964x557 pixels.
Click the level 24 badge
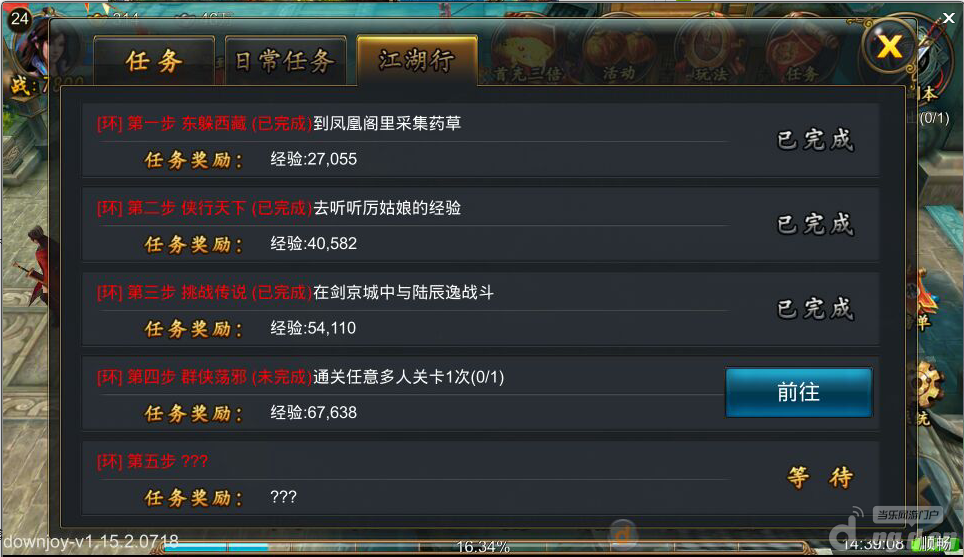pyautogui.click(x=19, y=18)
